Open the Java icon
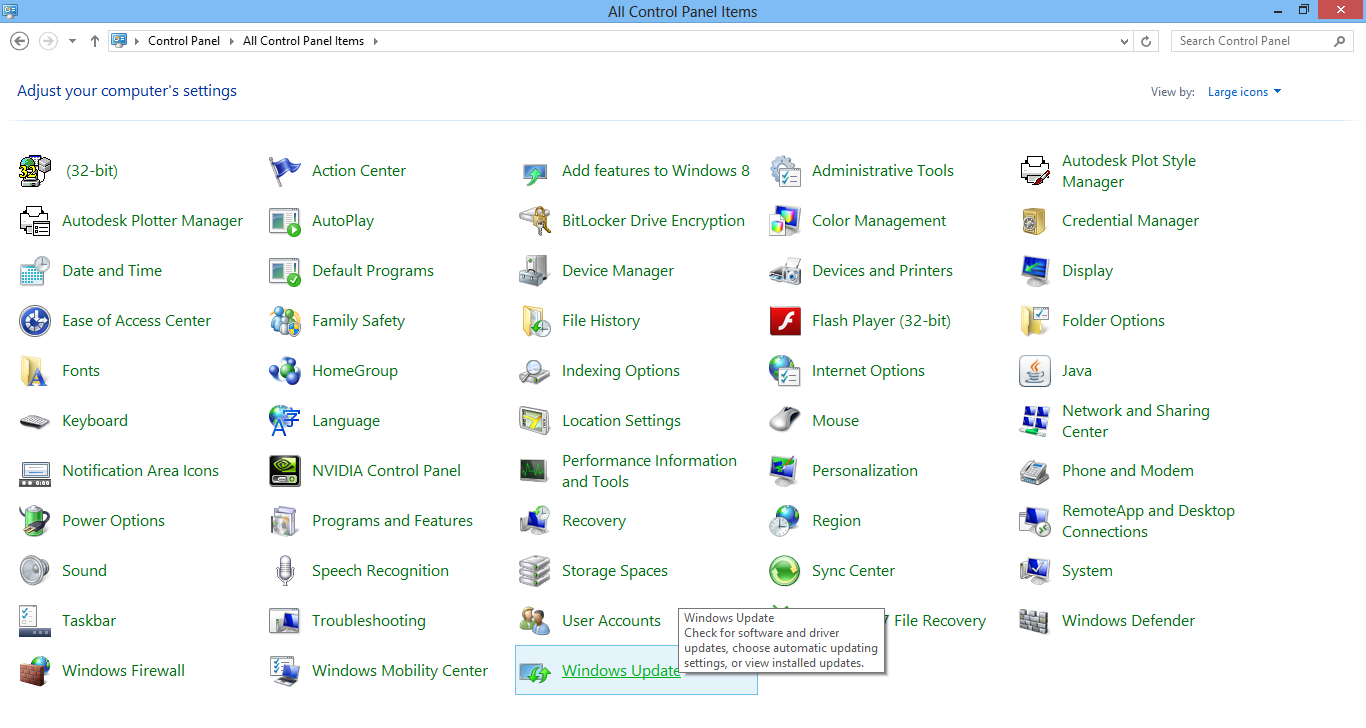This screenshot has width=1366, height=728. 1035,371
